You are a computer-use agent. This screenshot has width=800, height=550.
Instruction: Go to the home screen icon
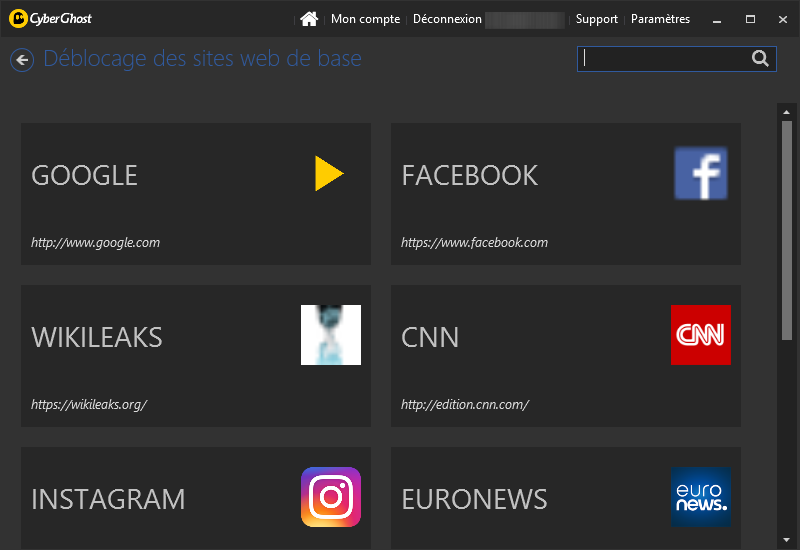[309, 19]
